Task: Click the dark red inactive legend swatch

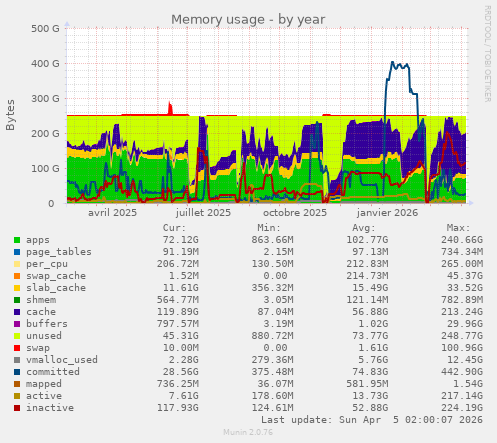Action: tap(17, 408)
